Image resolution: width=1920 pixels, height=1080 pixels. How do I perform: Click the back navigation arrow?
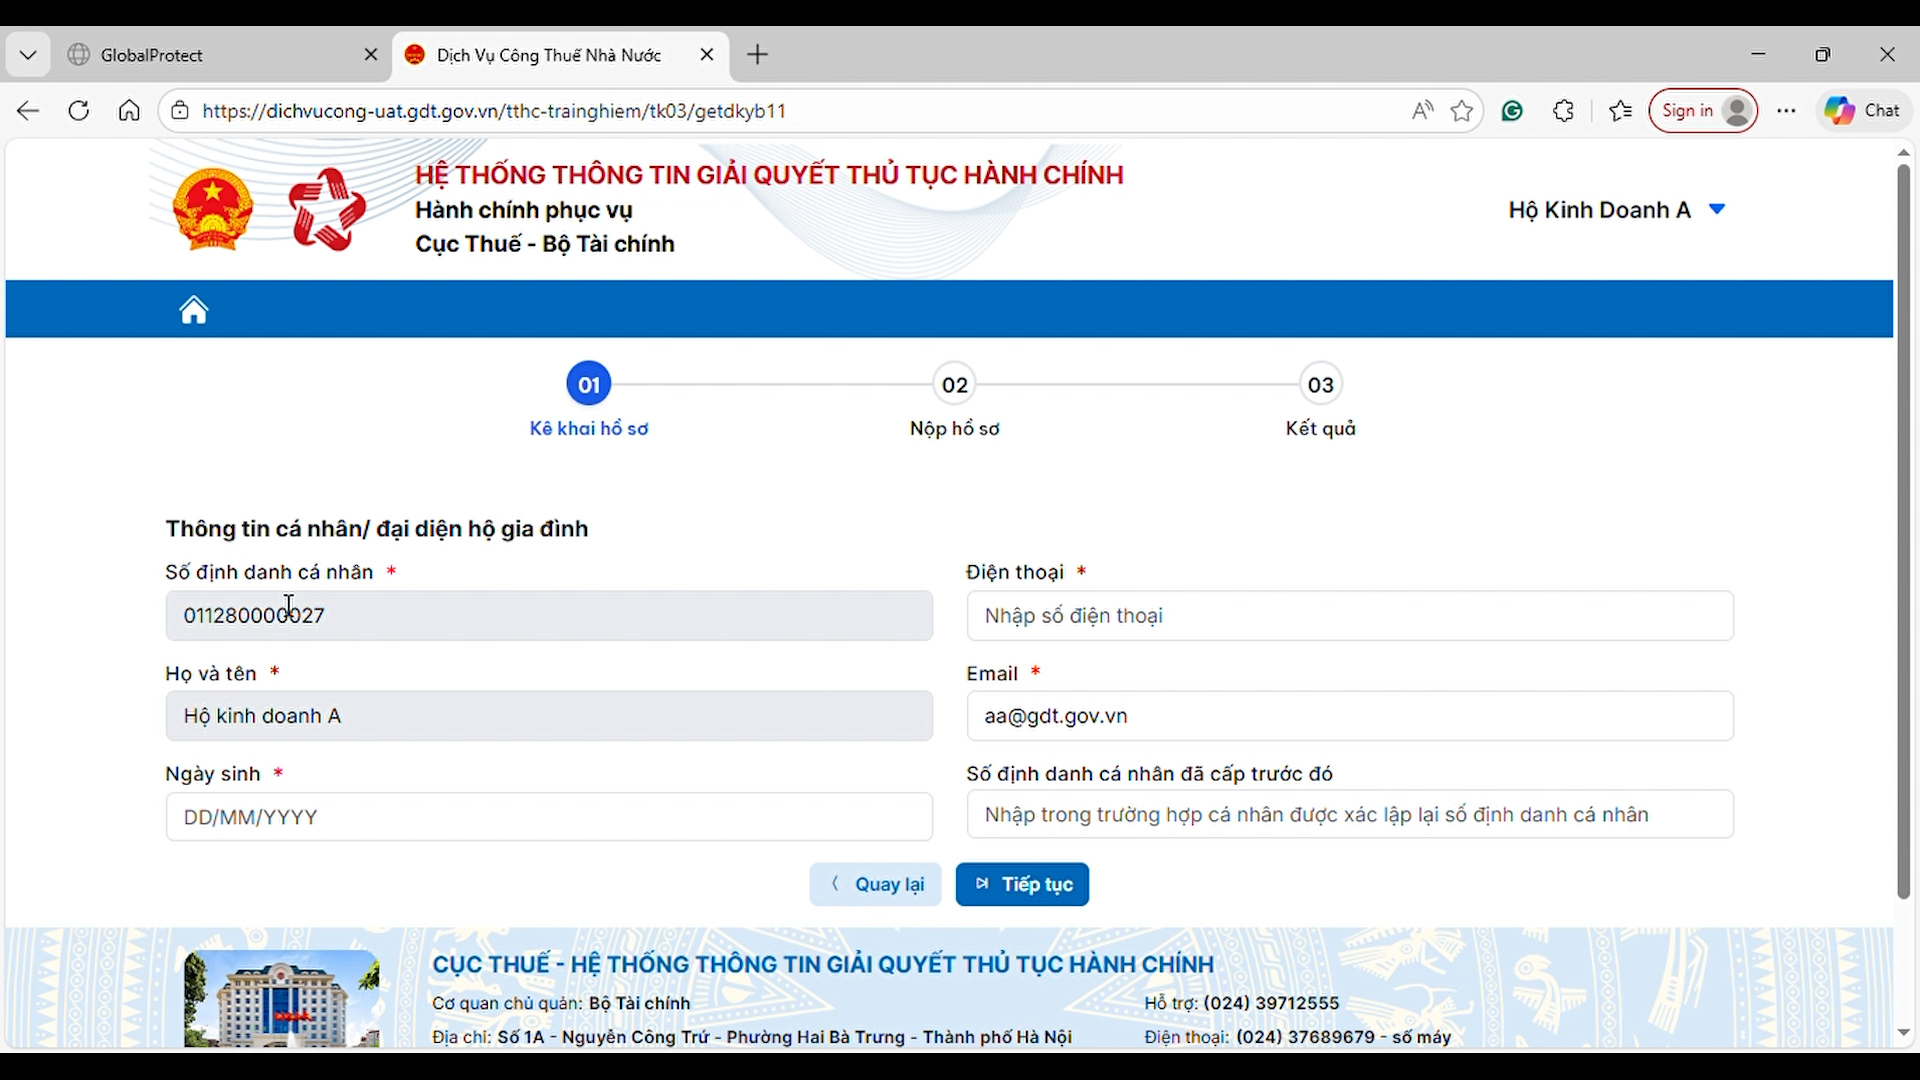coord(27,110)
